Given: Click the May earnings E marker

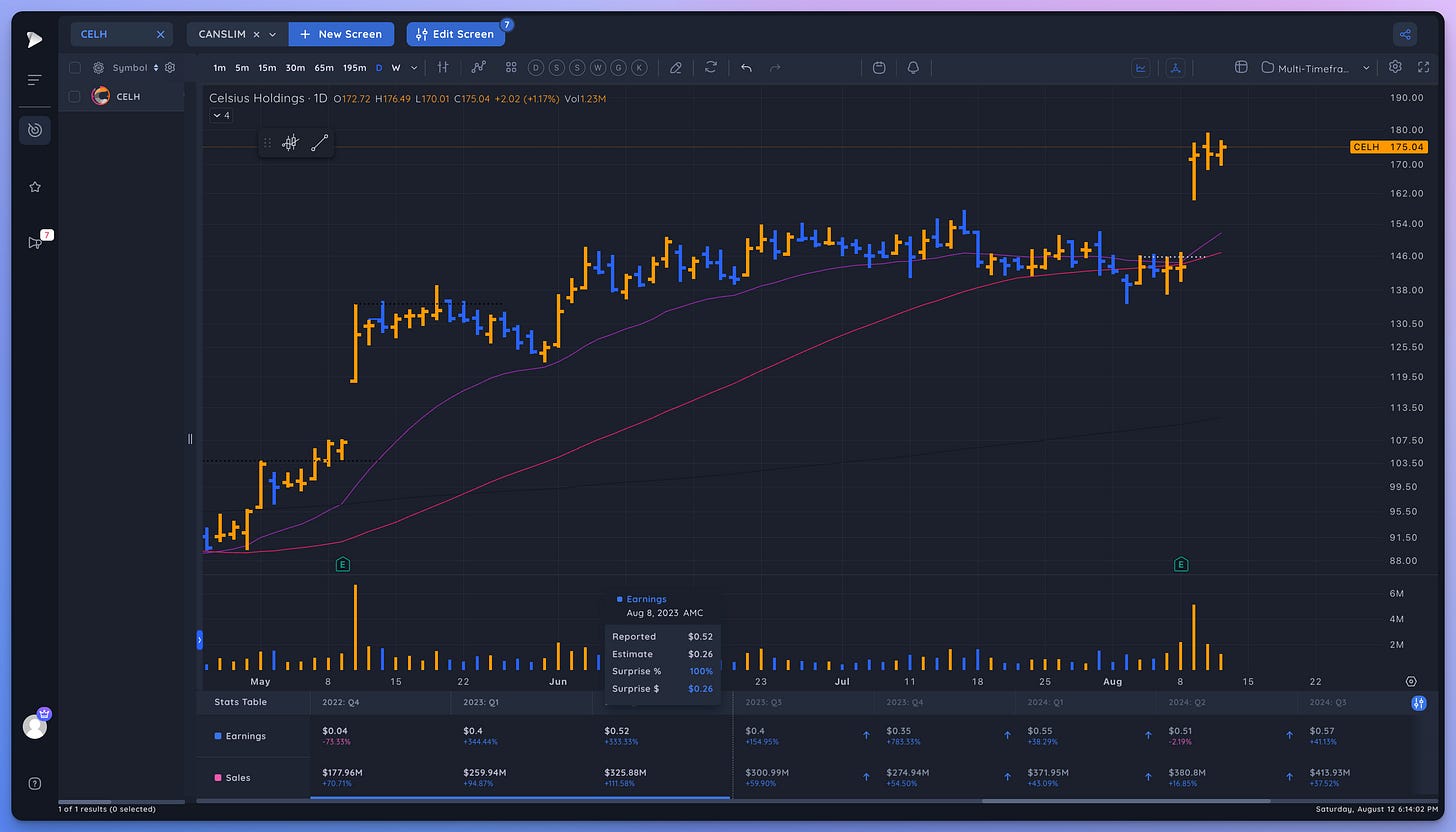Looking at the screenshot, I should [x=343, y=565].
